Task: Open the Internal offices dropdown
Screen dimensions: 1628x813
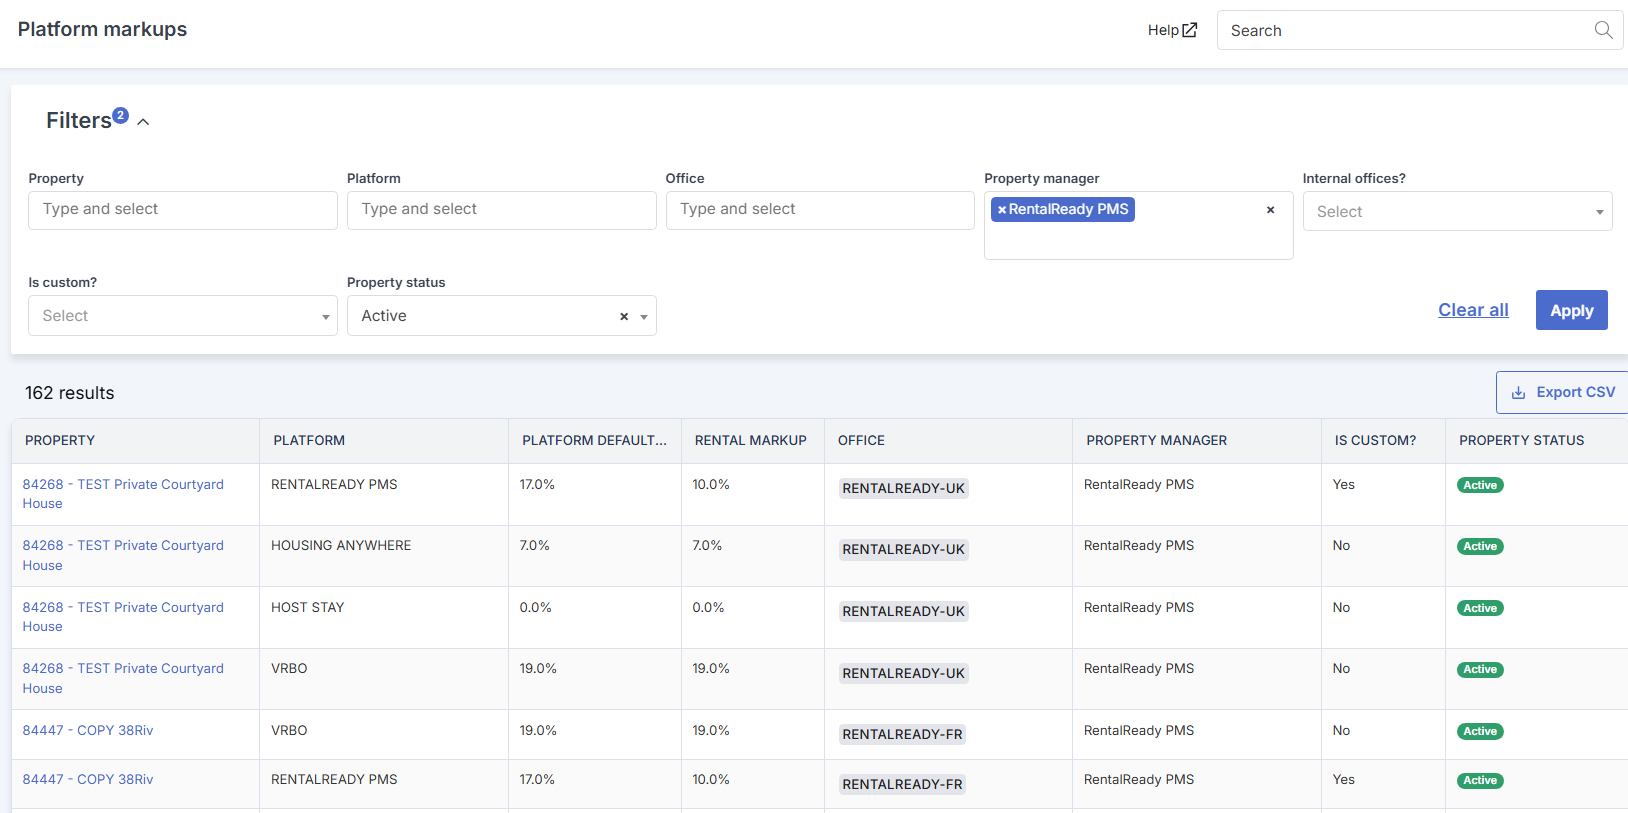Action: coord(1457,211)
